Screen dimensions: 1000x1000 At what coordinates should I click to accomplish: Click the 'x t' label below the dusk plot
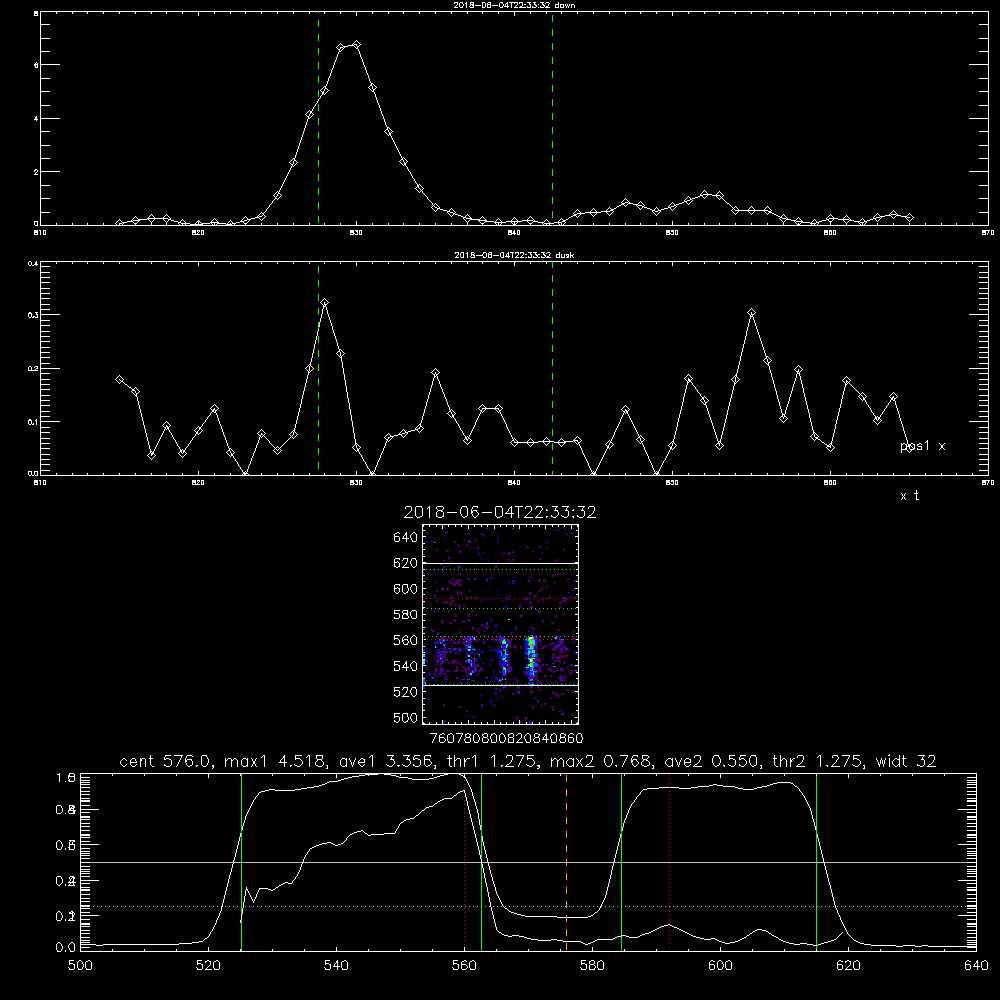(x=909, y=496)
